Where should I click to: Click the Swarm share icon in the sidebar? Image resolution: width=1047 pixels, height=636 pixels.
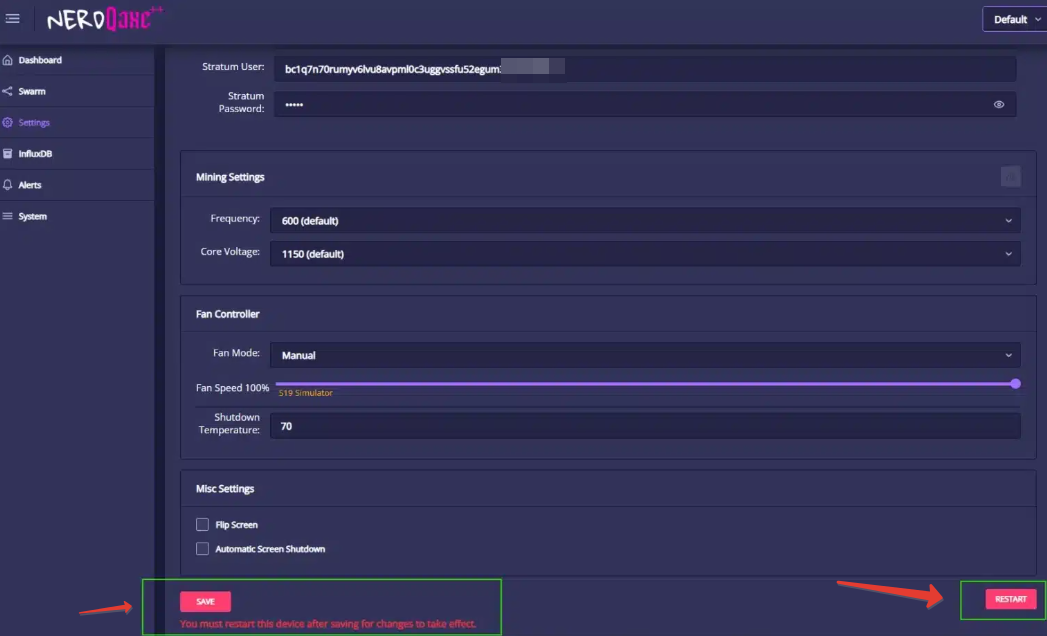[8, 91]
